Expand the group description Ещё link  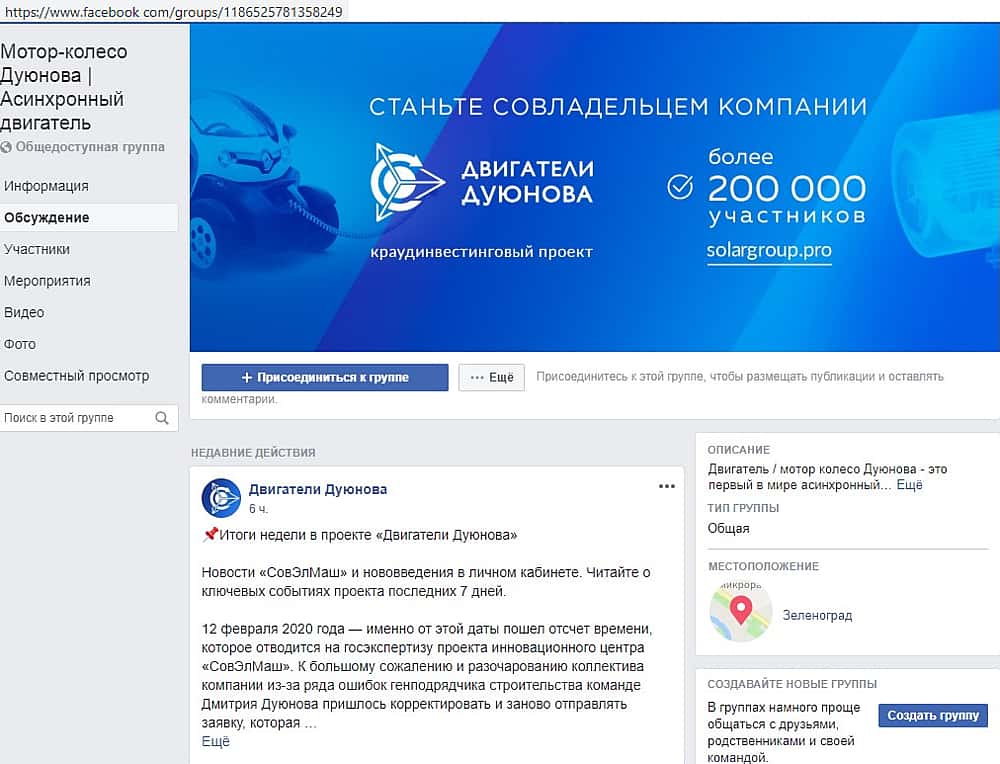(909, 485)
